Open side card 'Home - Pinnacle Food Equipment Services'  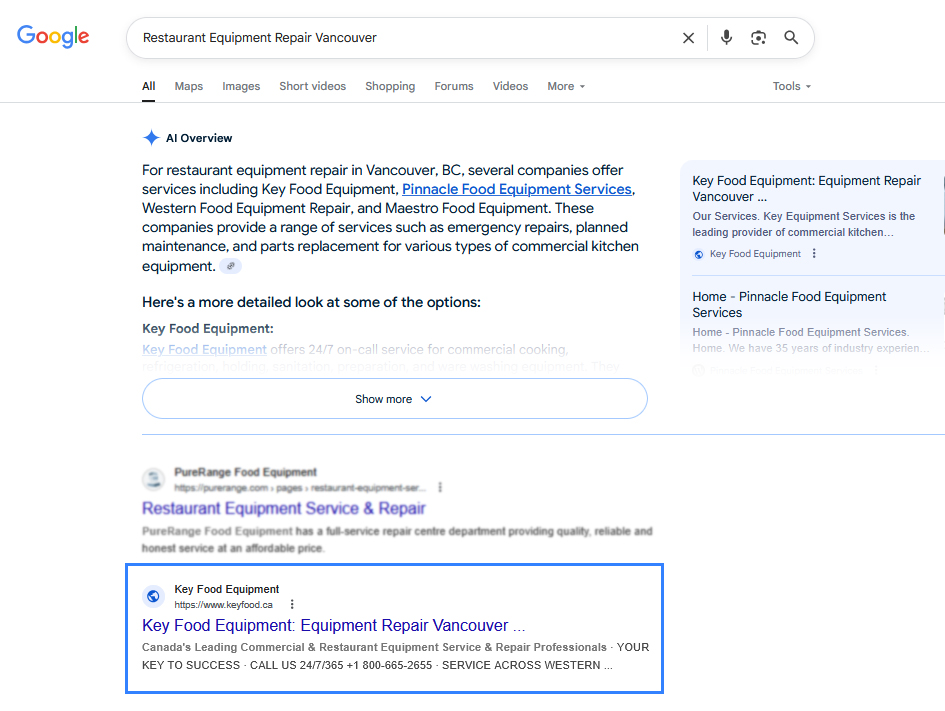tap(789, 304)
